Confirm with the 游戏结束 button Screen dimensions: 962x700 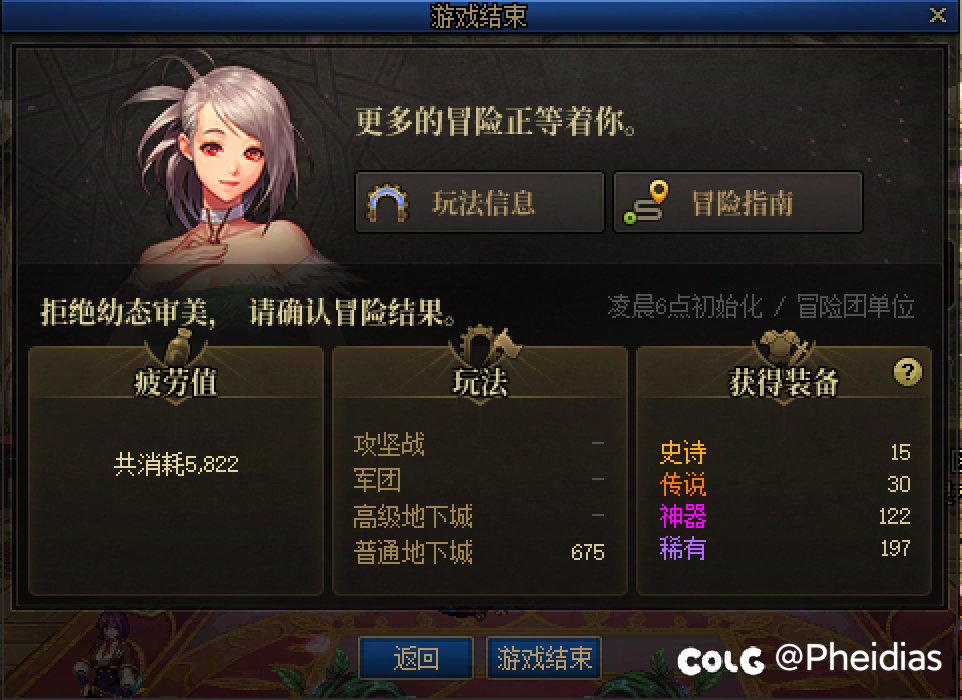pos(544,658)
